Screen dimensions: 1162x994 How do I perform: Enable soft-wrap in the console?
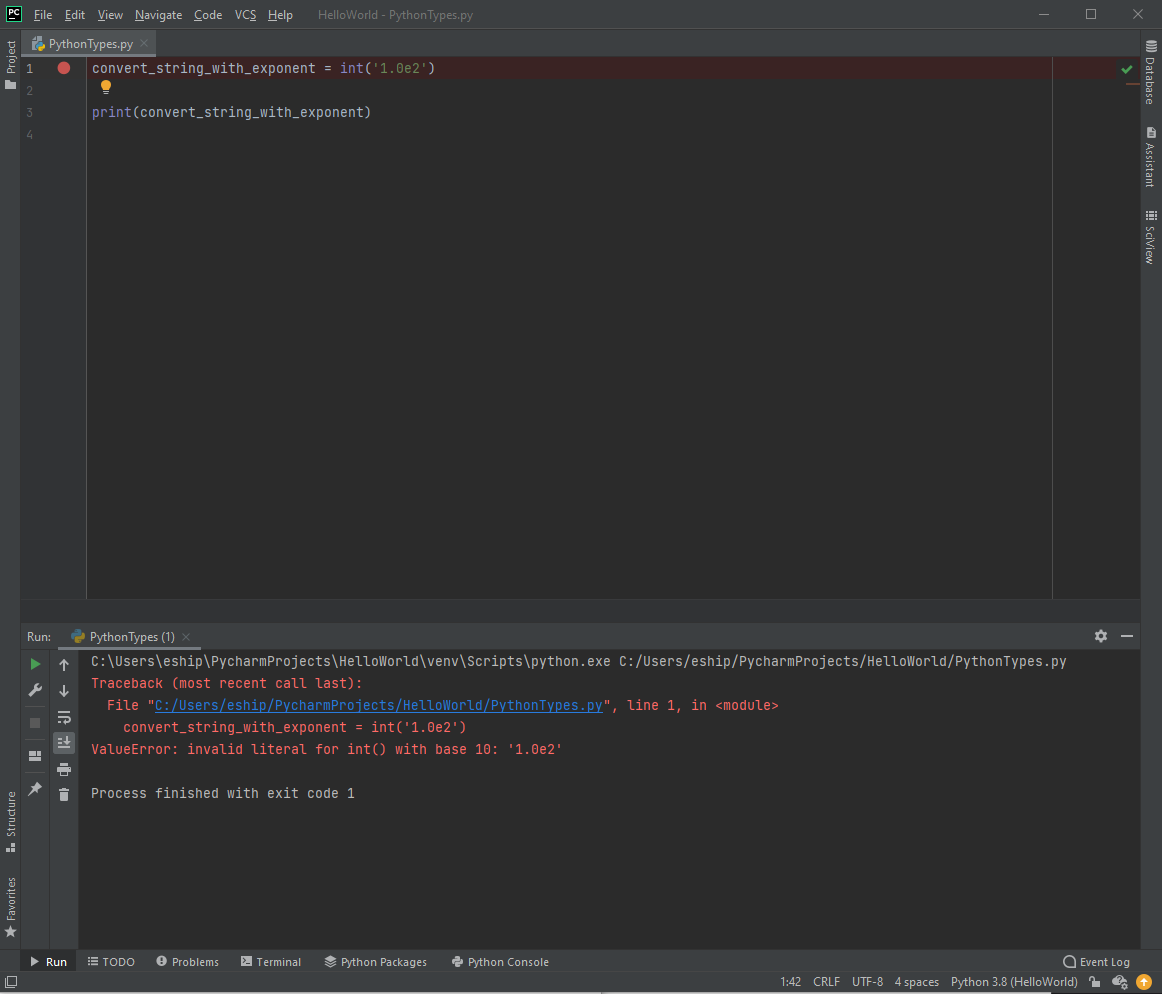coord(63,717)
